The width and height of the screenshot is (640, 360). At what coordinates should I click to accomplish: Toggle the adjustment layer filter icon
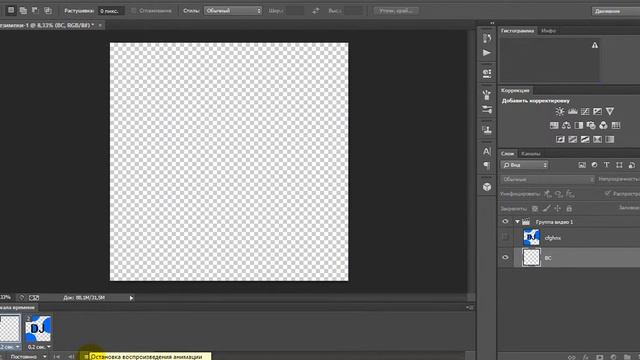click(594, 165)
